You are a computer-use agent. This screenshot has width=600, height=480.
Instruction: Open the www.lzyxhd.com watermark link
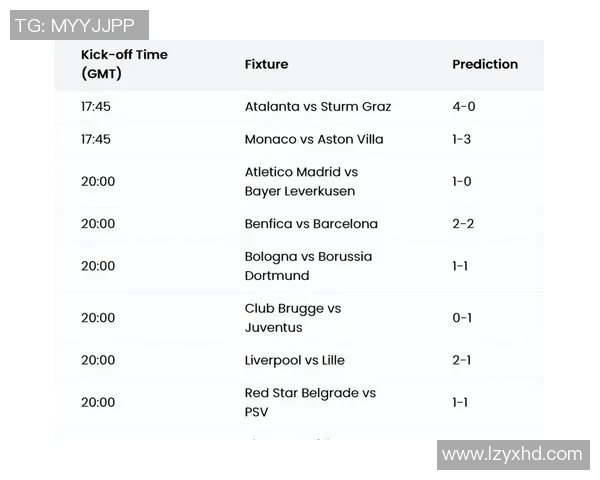click(512, 454)
